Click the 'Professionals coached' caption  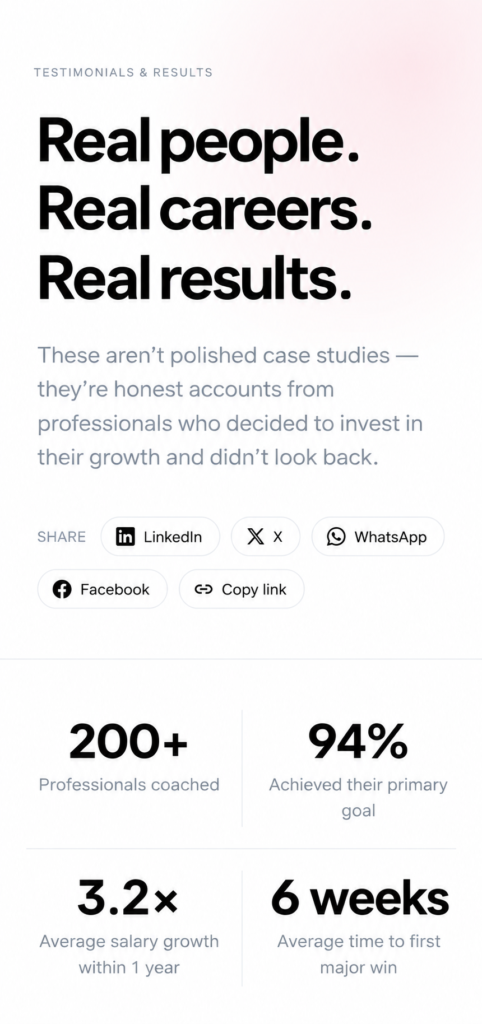(129, 784)
